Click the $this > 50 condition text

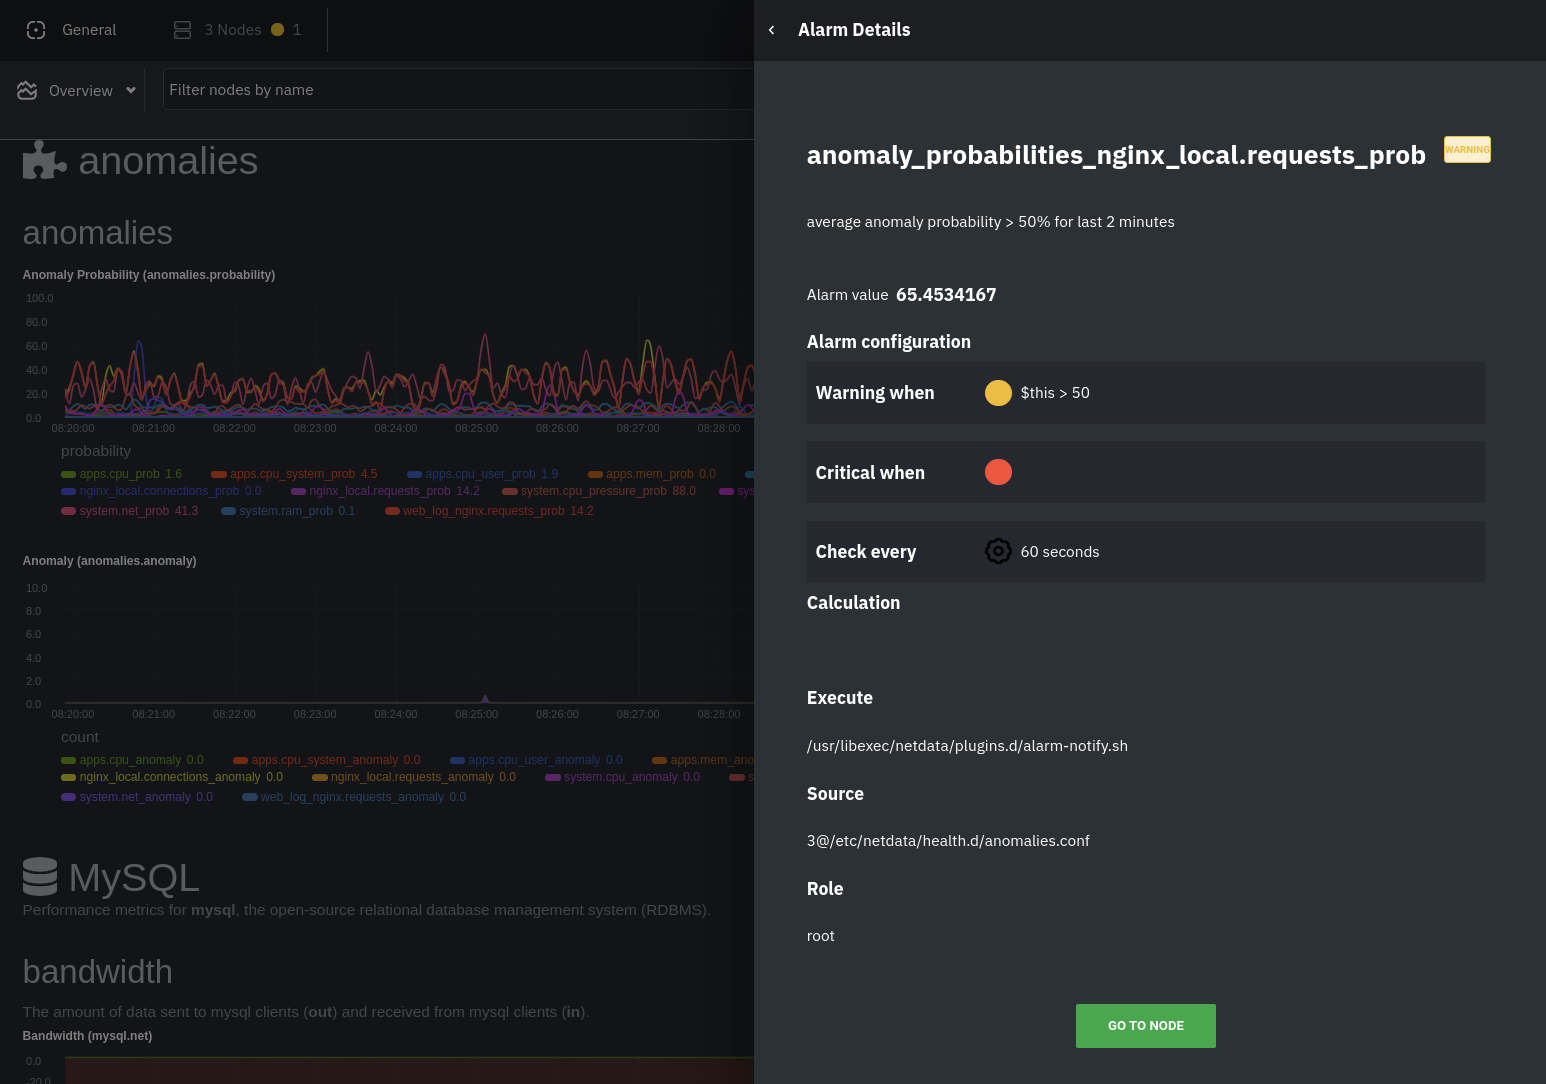[x=1055, y=393]
